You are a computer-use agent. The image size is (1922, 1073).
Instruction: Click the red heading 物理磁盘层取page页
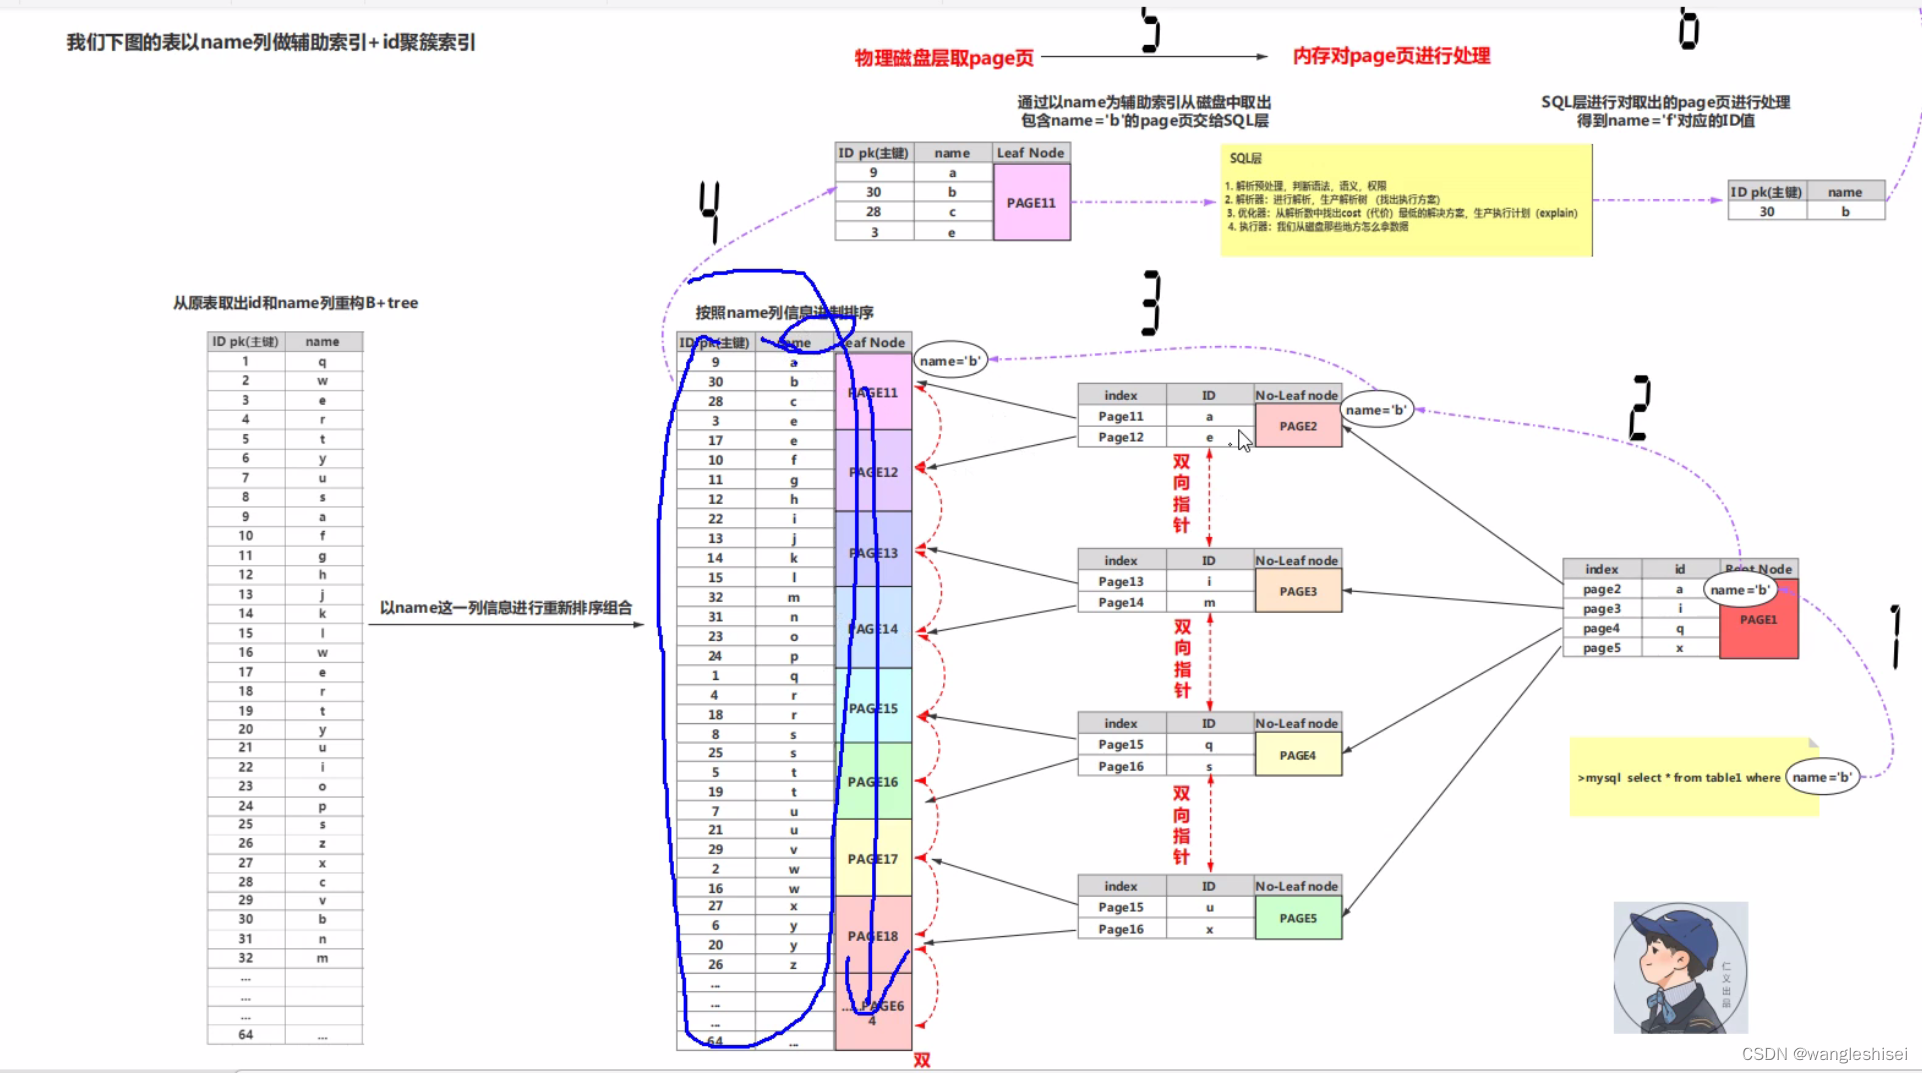(944, 58)
